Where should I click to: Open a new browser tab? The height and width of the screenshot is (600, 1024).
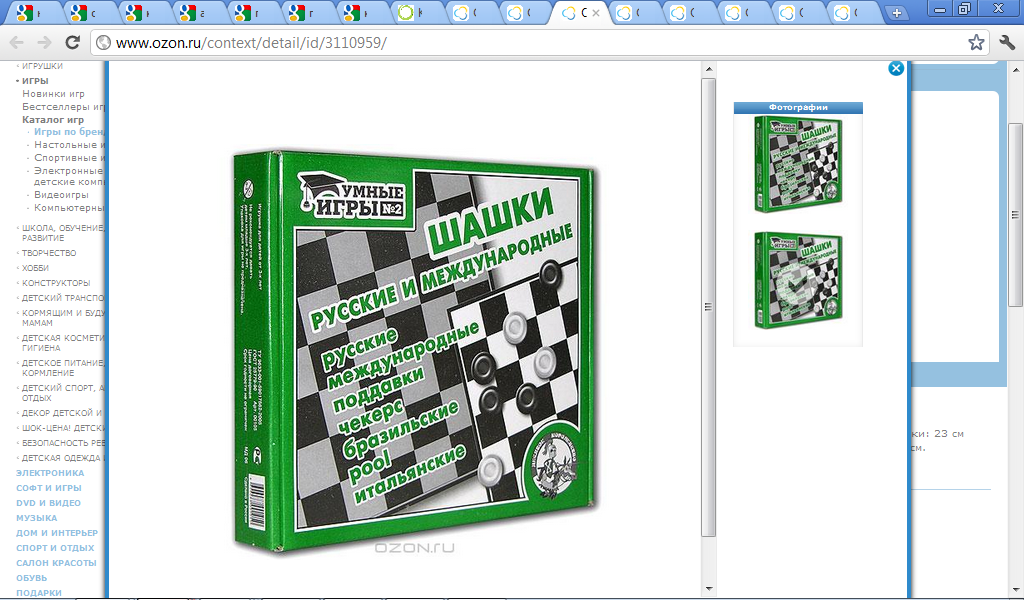[x=897, y=12]
